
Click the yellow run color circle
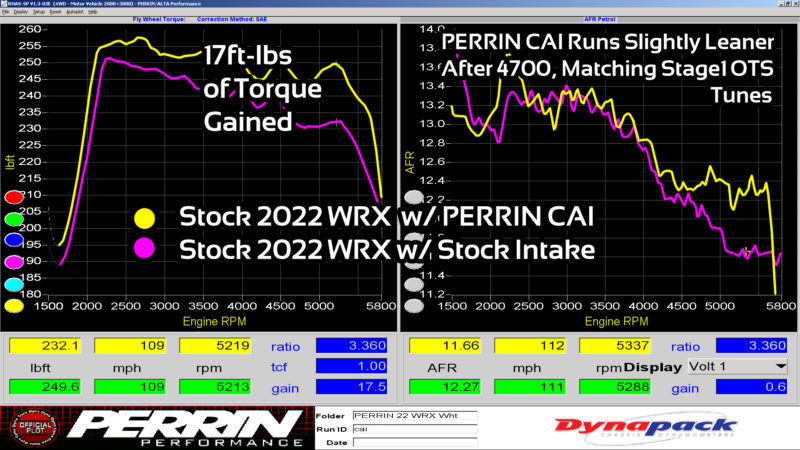pos(14,306)
